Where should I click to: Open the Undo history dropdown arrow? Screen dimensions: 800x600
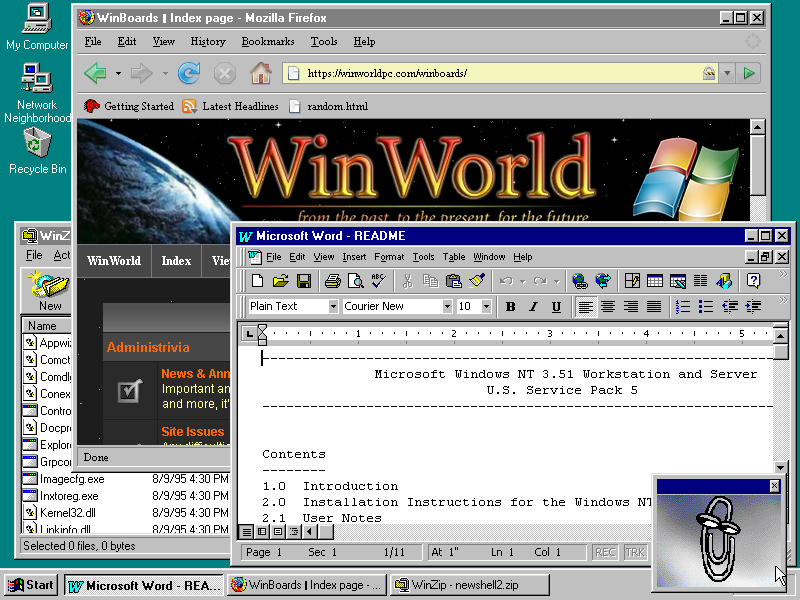[x=522, y=281]
